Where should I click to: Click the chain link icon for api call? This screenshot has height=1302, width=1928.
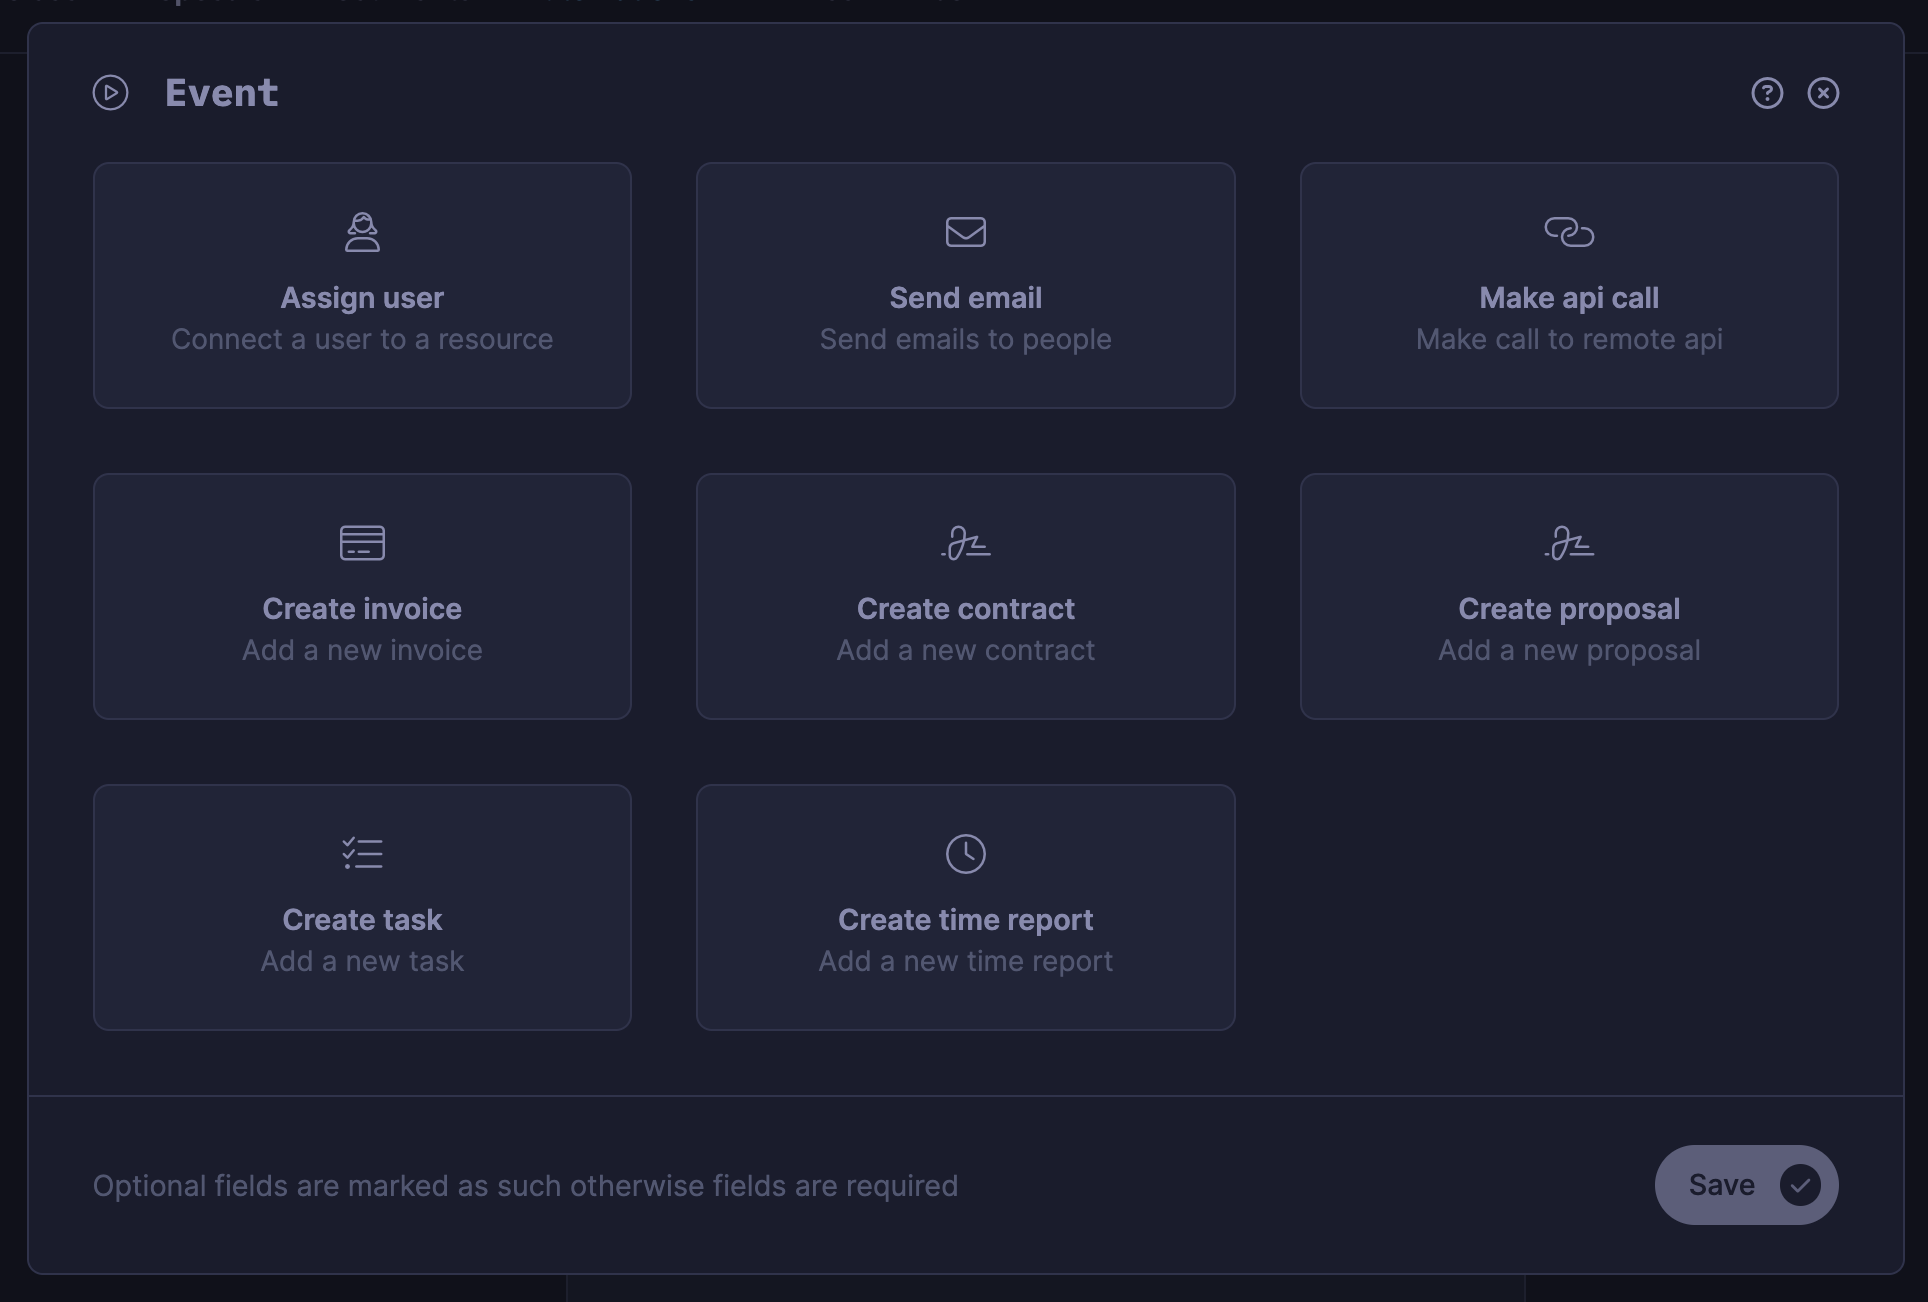click(x=1568, y=232)
